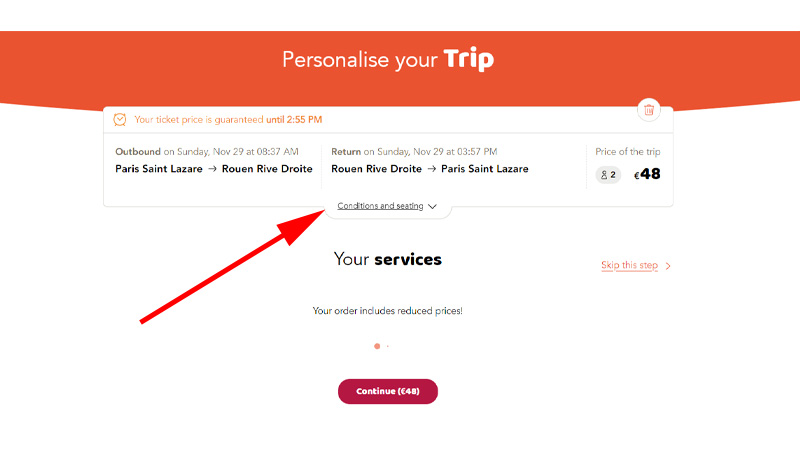Click the return route arrow icon
The image size is (800, 450).
pos(432,169)
